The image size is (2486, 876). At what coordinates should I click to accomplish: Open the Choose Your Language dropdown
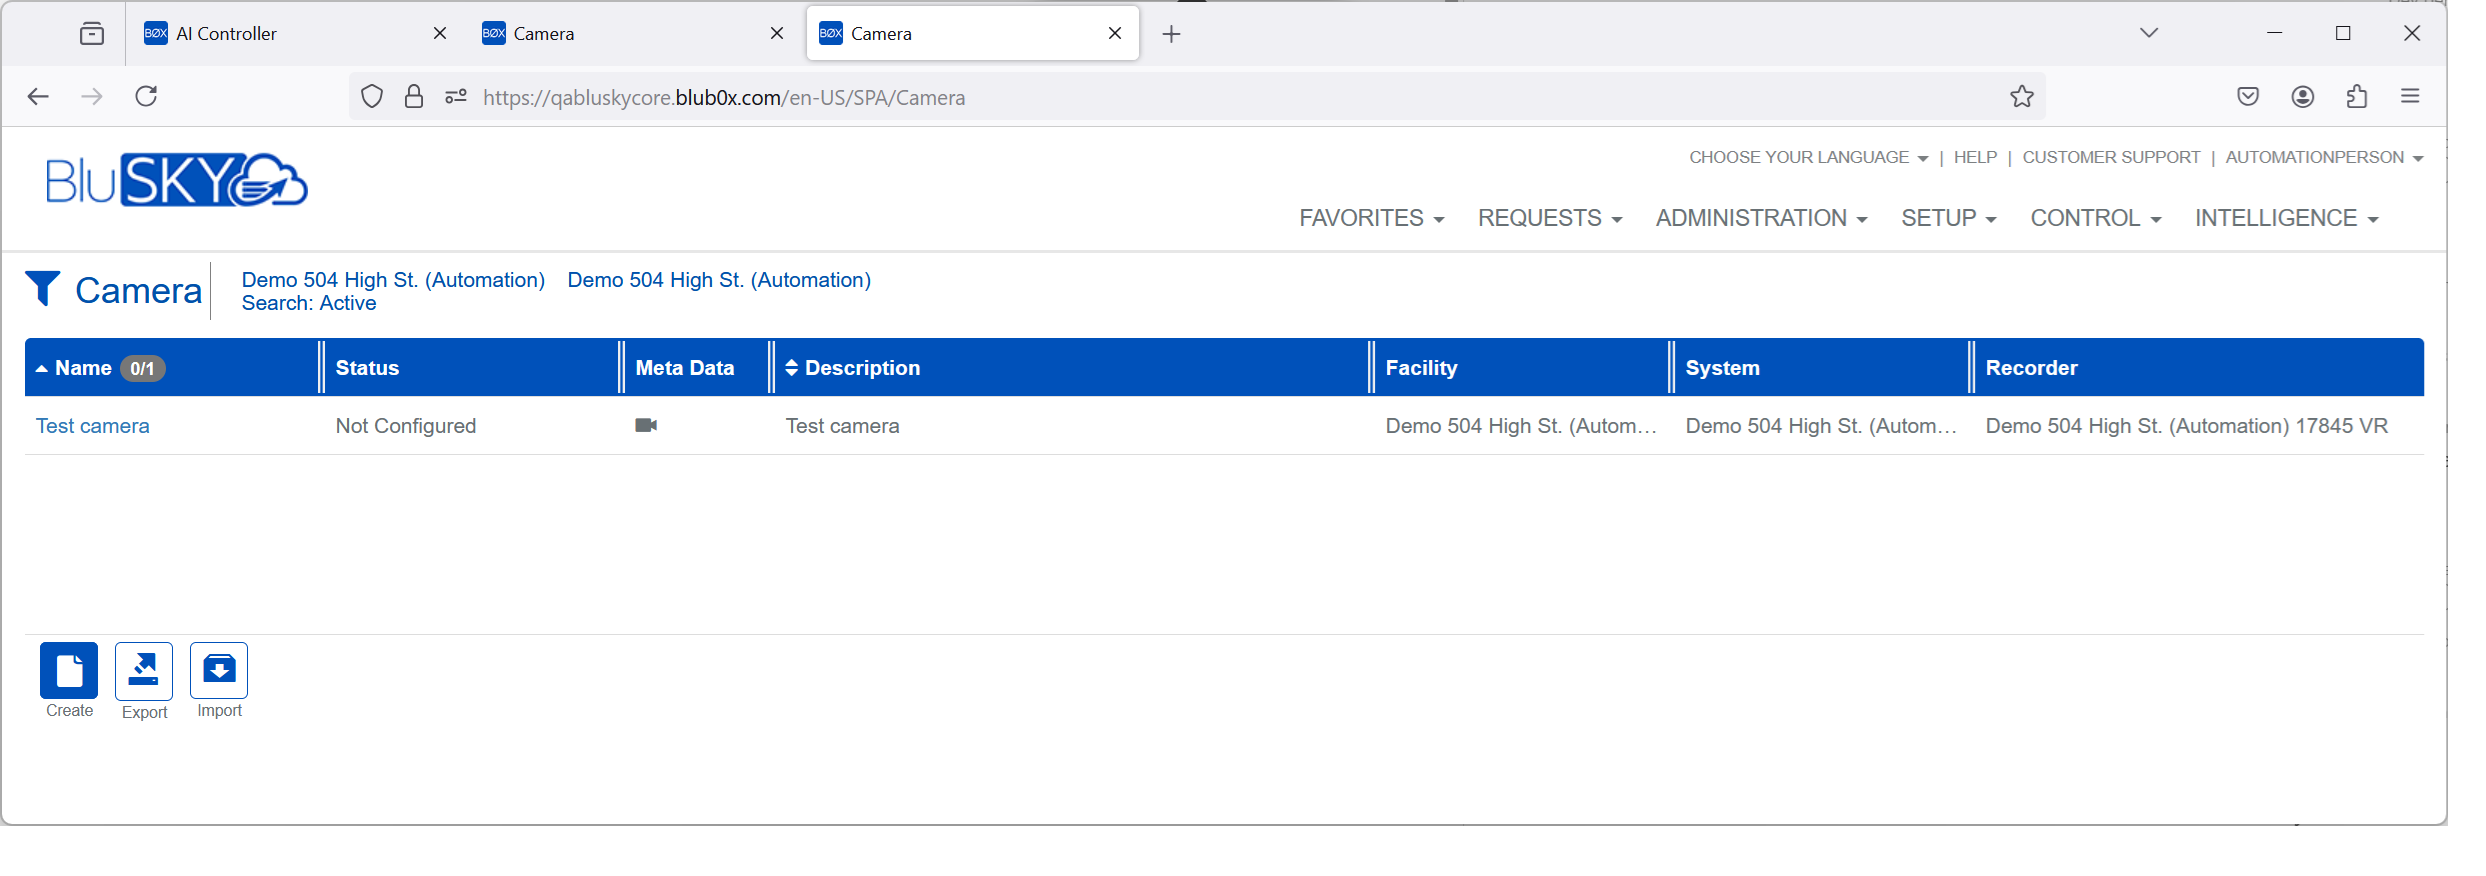tap(1807, 158)
